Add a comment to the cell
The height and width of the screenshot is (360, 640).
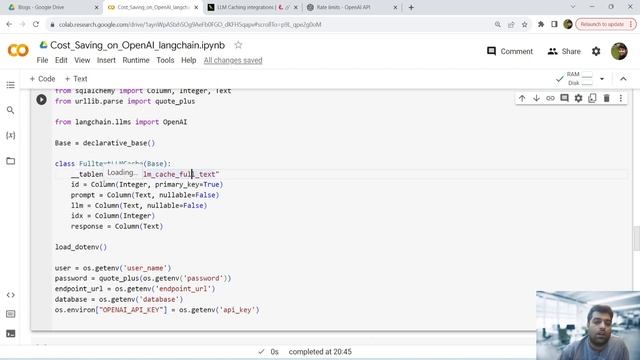[564, 98]
